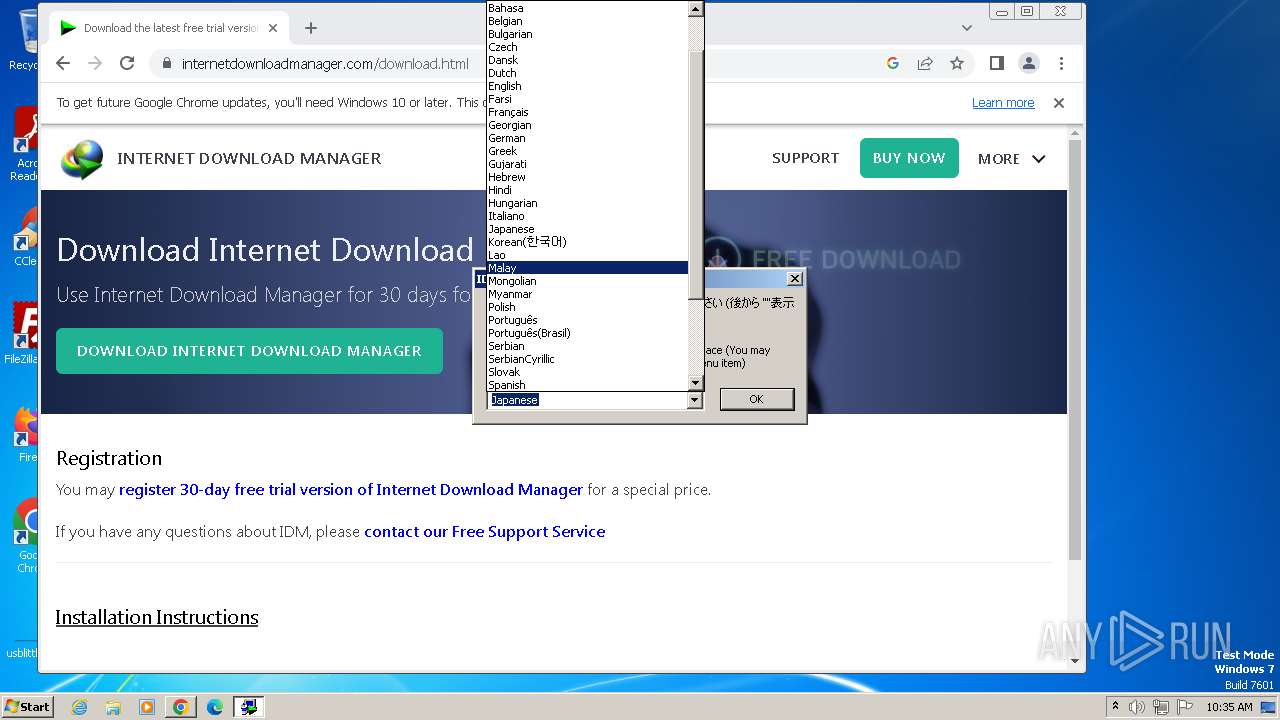
Task: Confirm language with the OK button
Action: (757, 399)
